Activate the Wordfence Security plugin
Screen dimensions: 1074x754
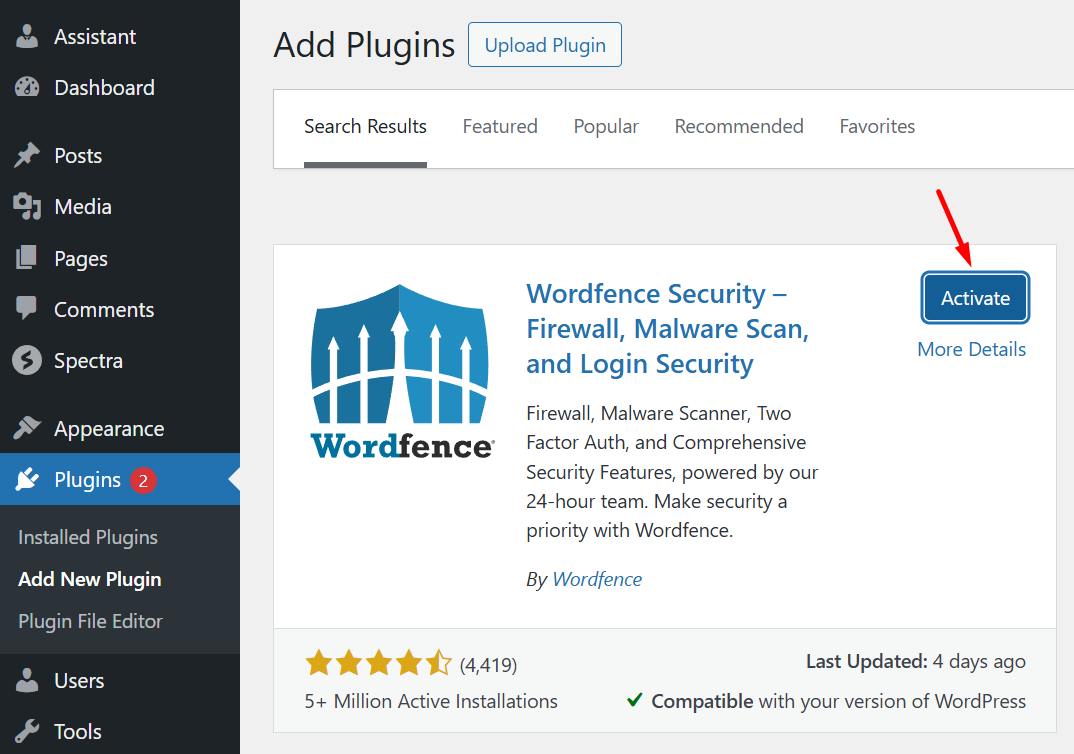pos(975,298)
